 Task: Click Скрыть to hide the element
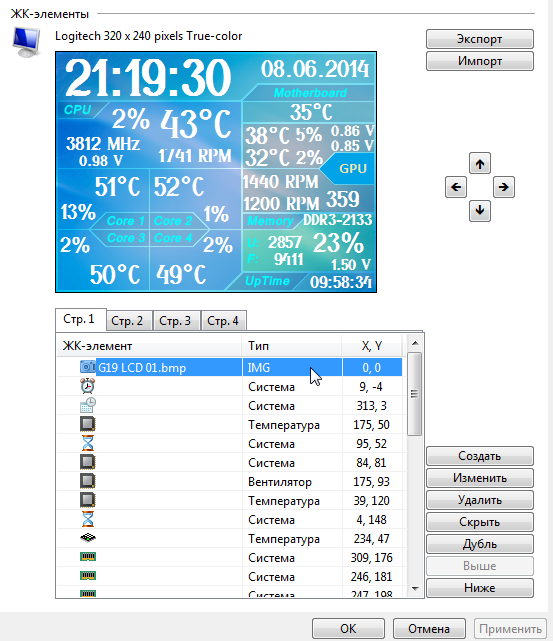480,522
